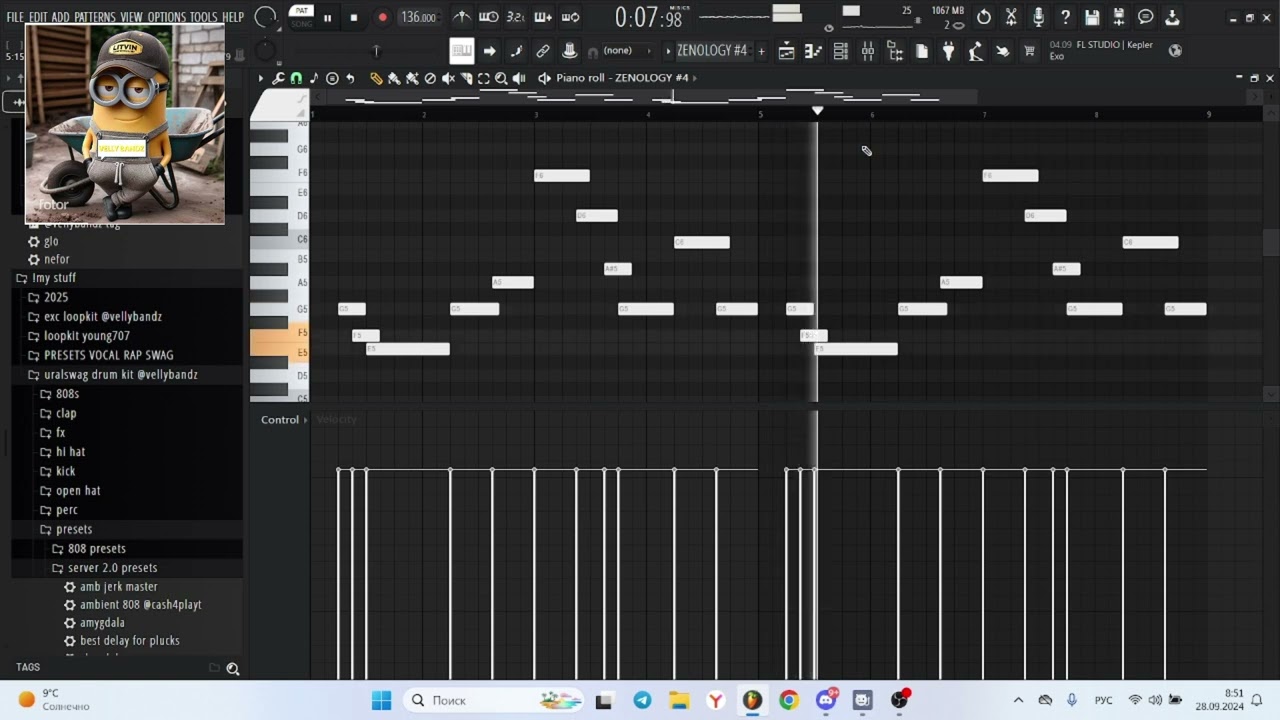1280x720 pixels.
Task: Select the amb jerk master preset
Action: (118, 587)
